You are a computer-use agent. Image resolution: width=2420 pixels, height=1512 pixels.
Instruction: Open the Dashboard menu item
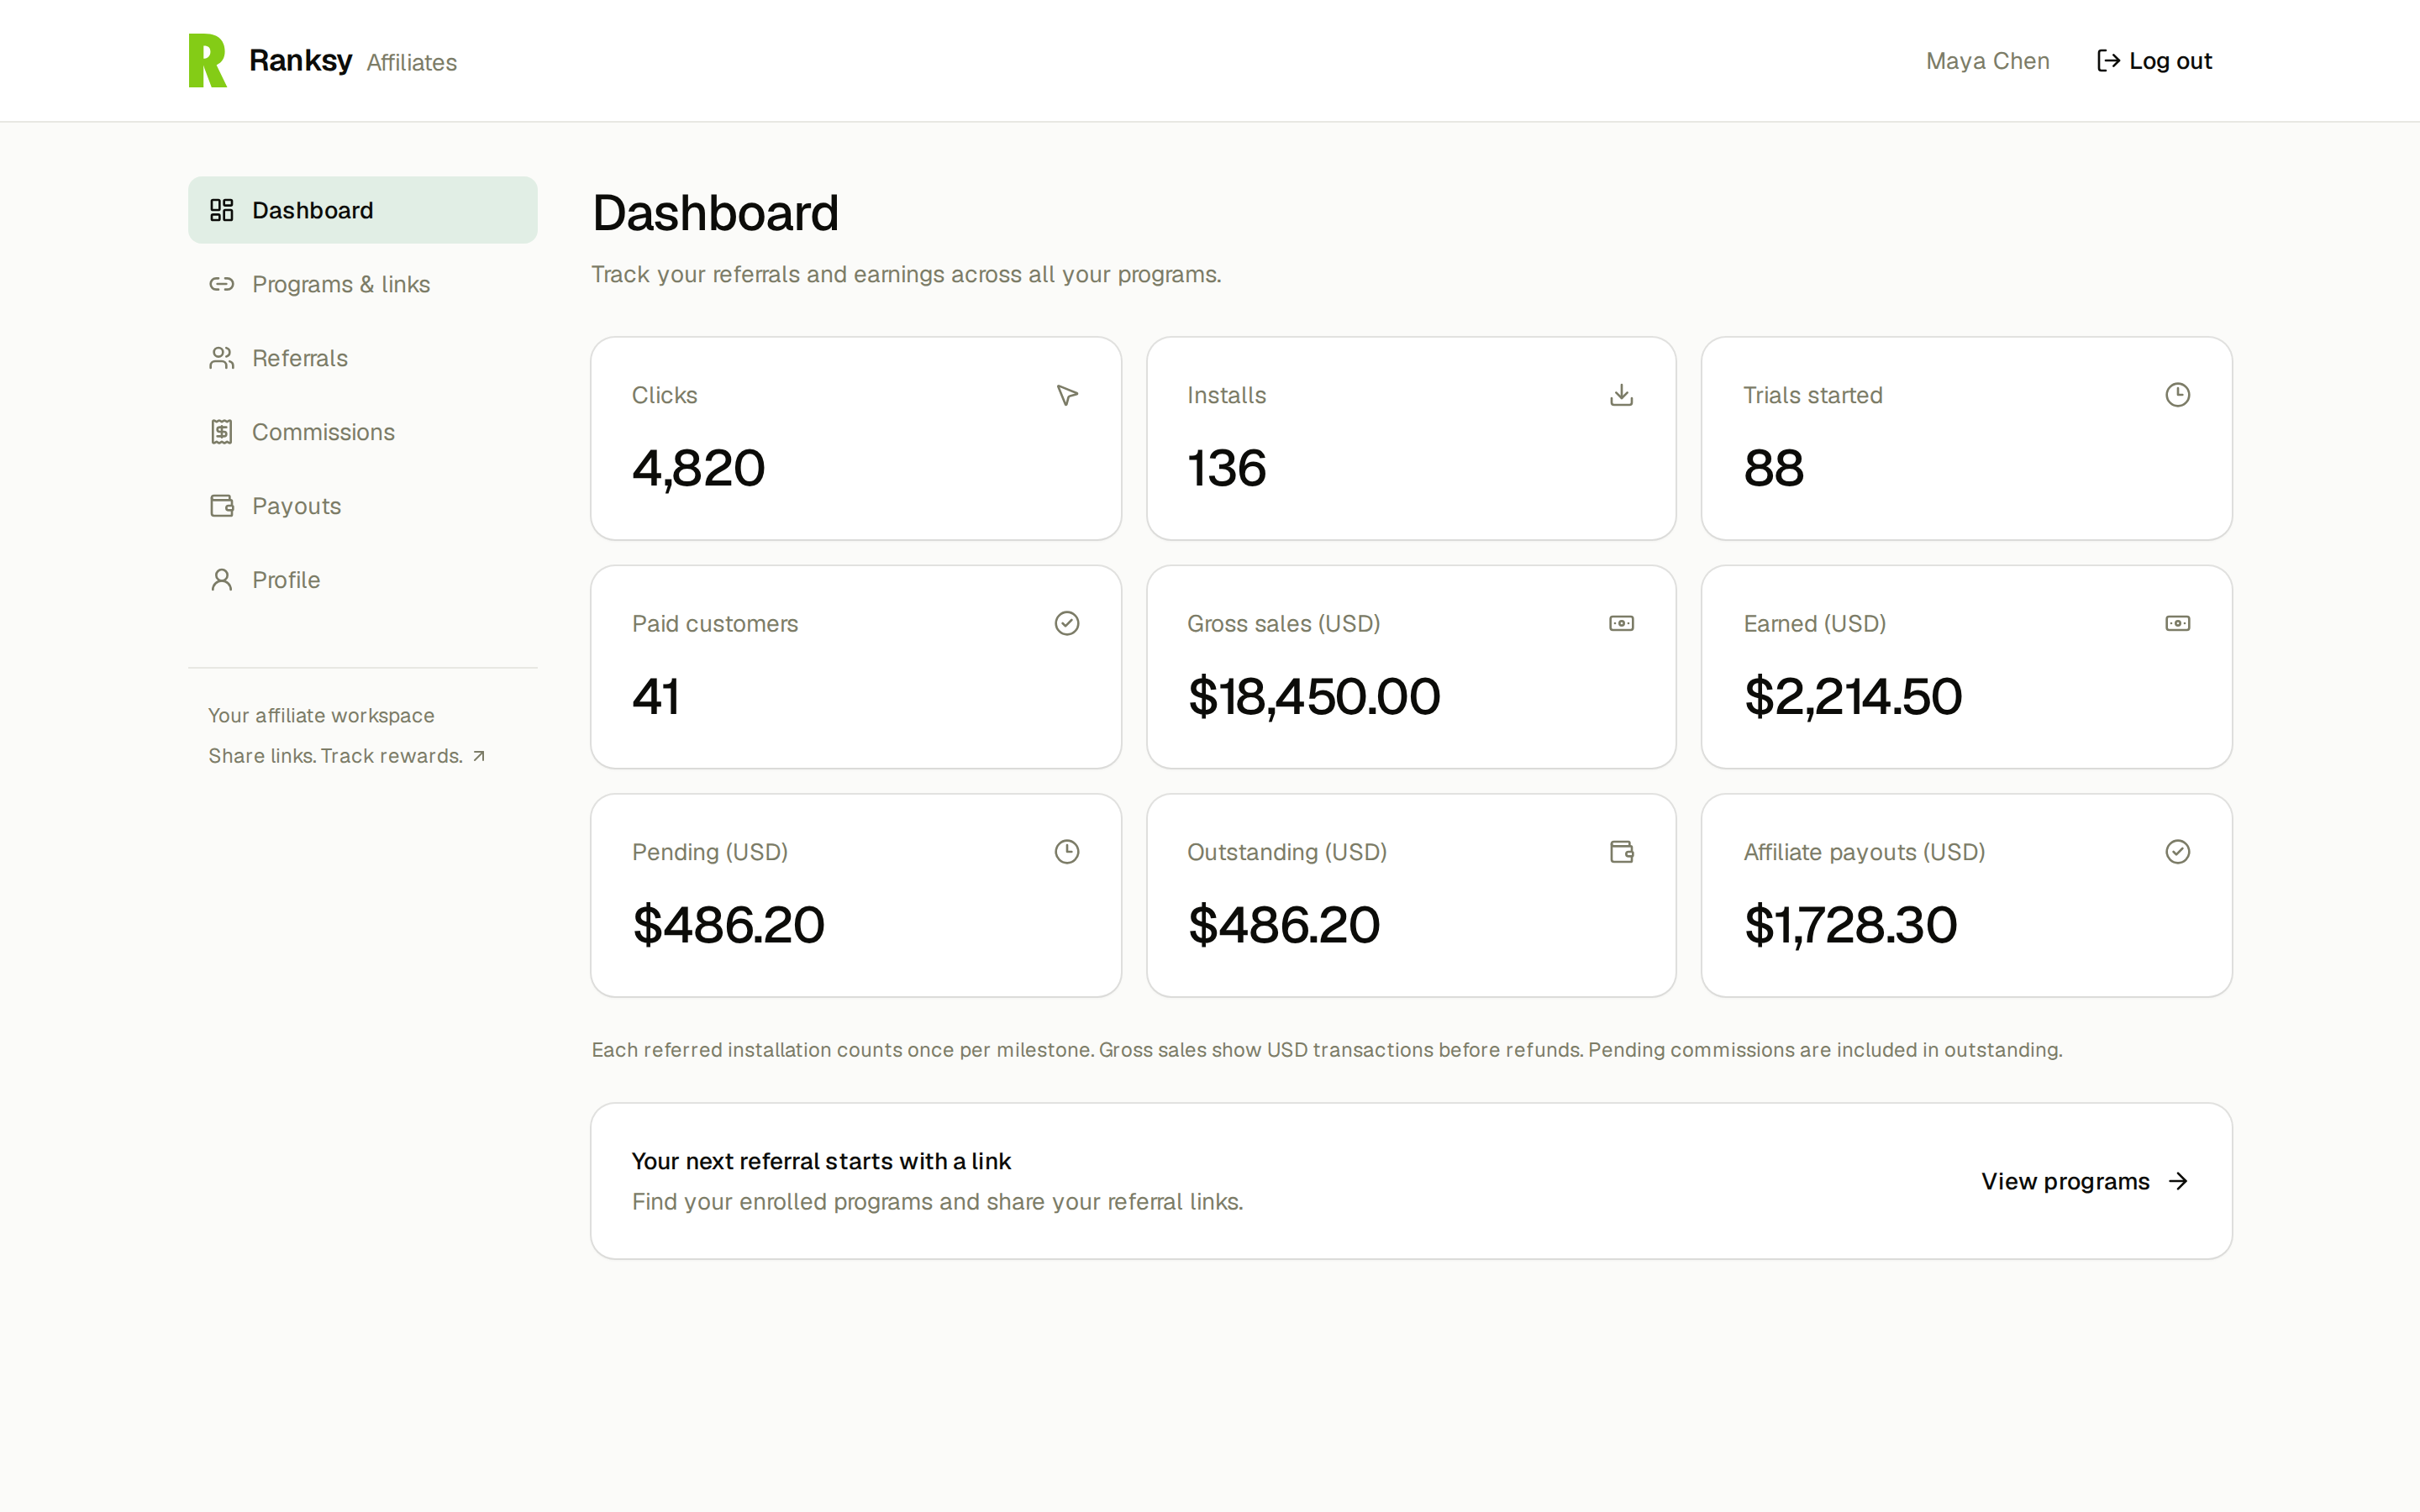[x=362, y=210]
